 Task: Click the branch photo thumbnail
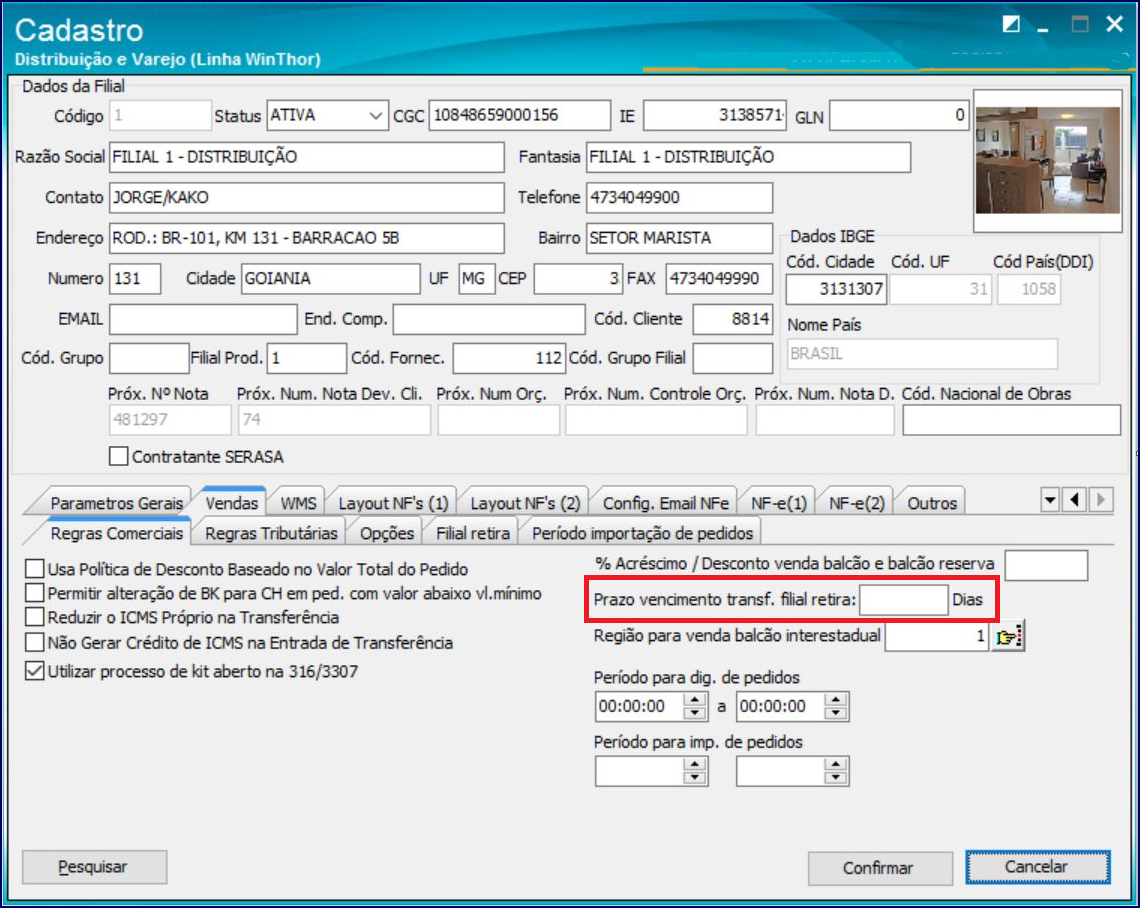pyautogui.click(x=1048, y=160)
